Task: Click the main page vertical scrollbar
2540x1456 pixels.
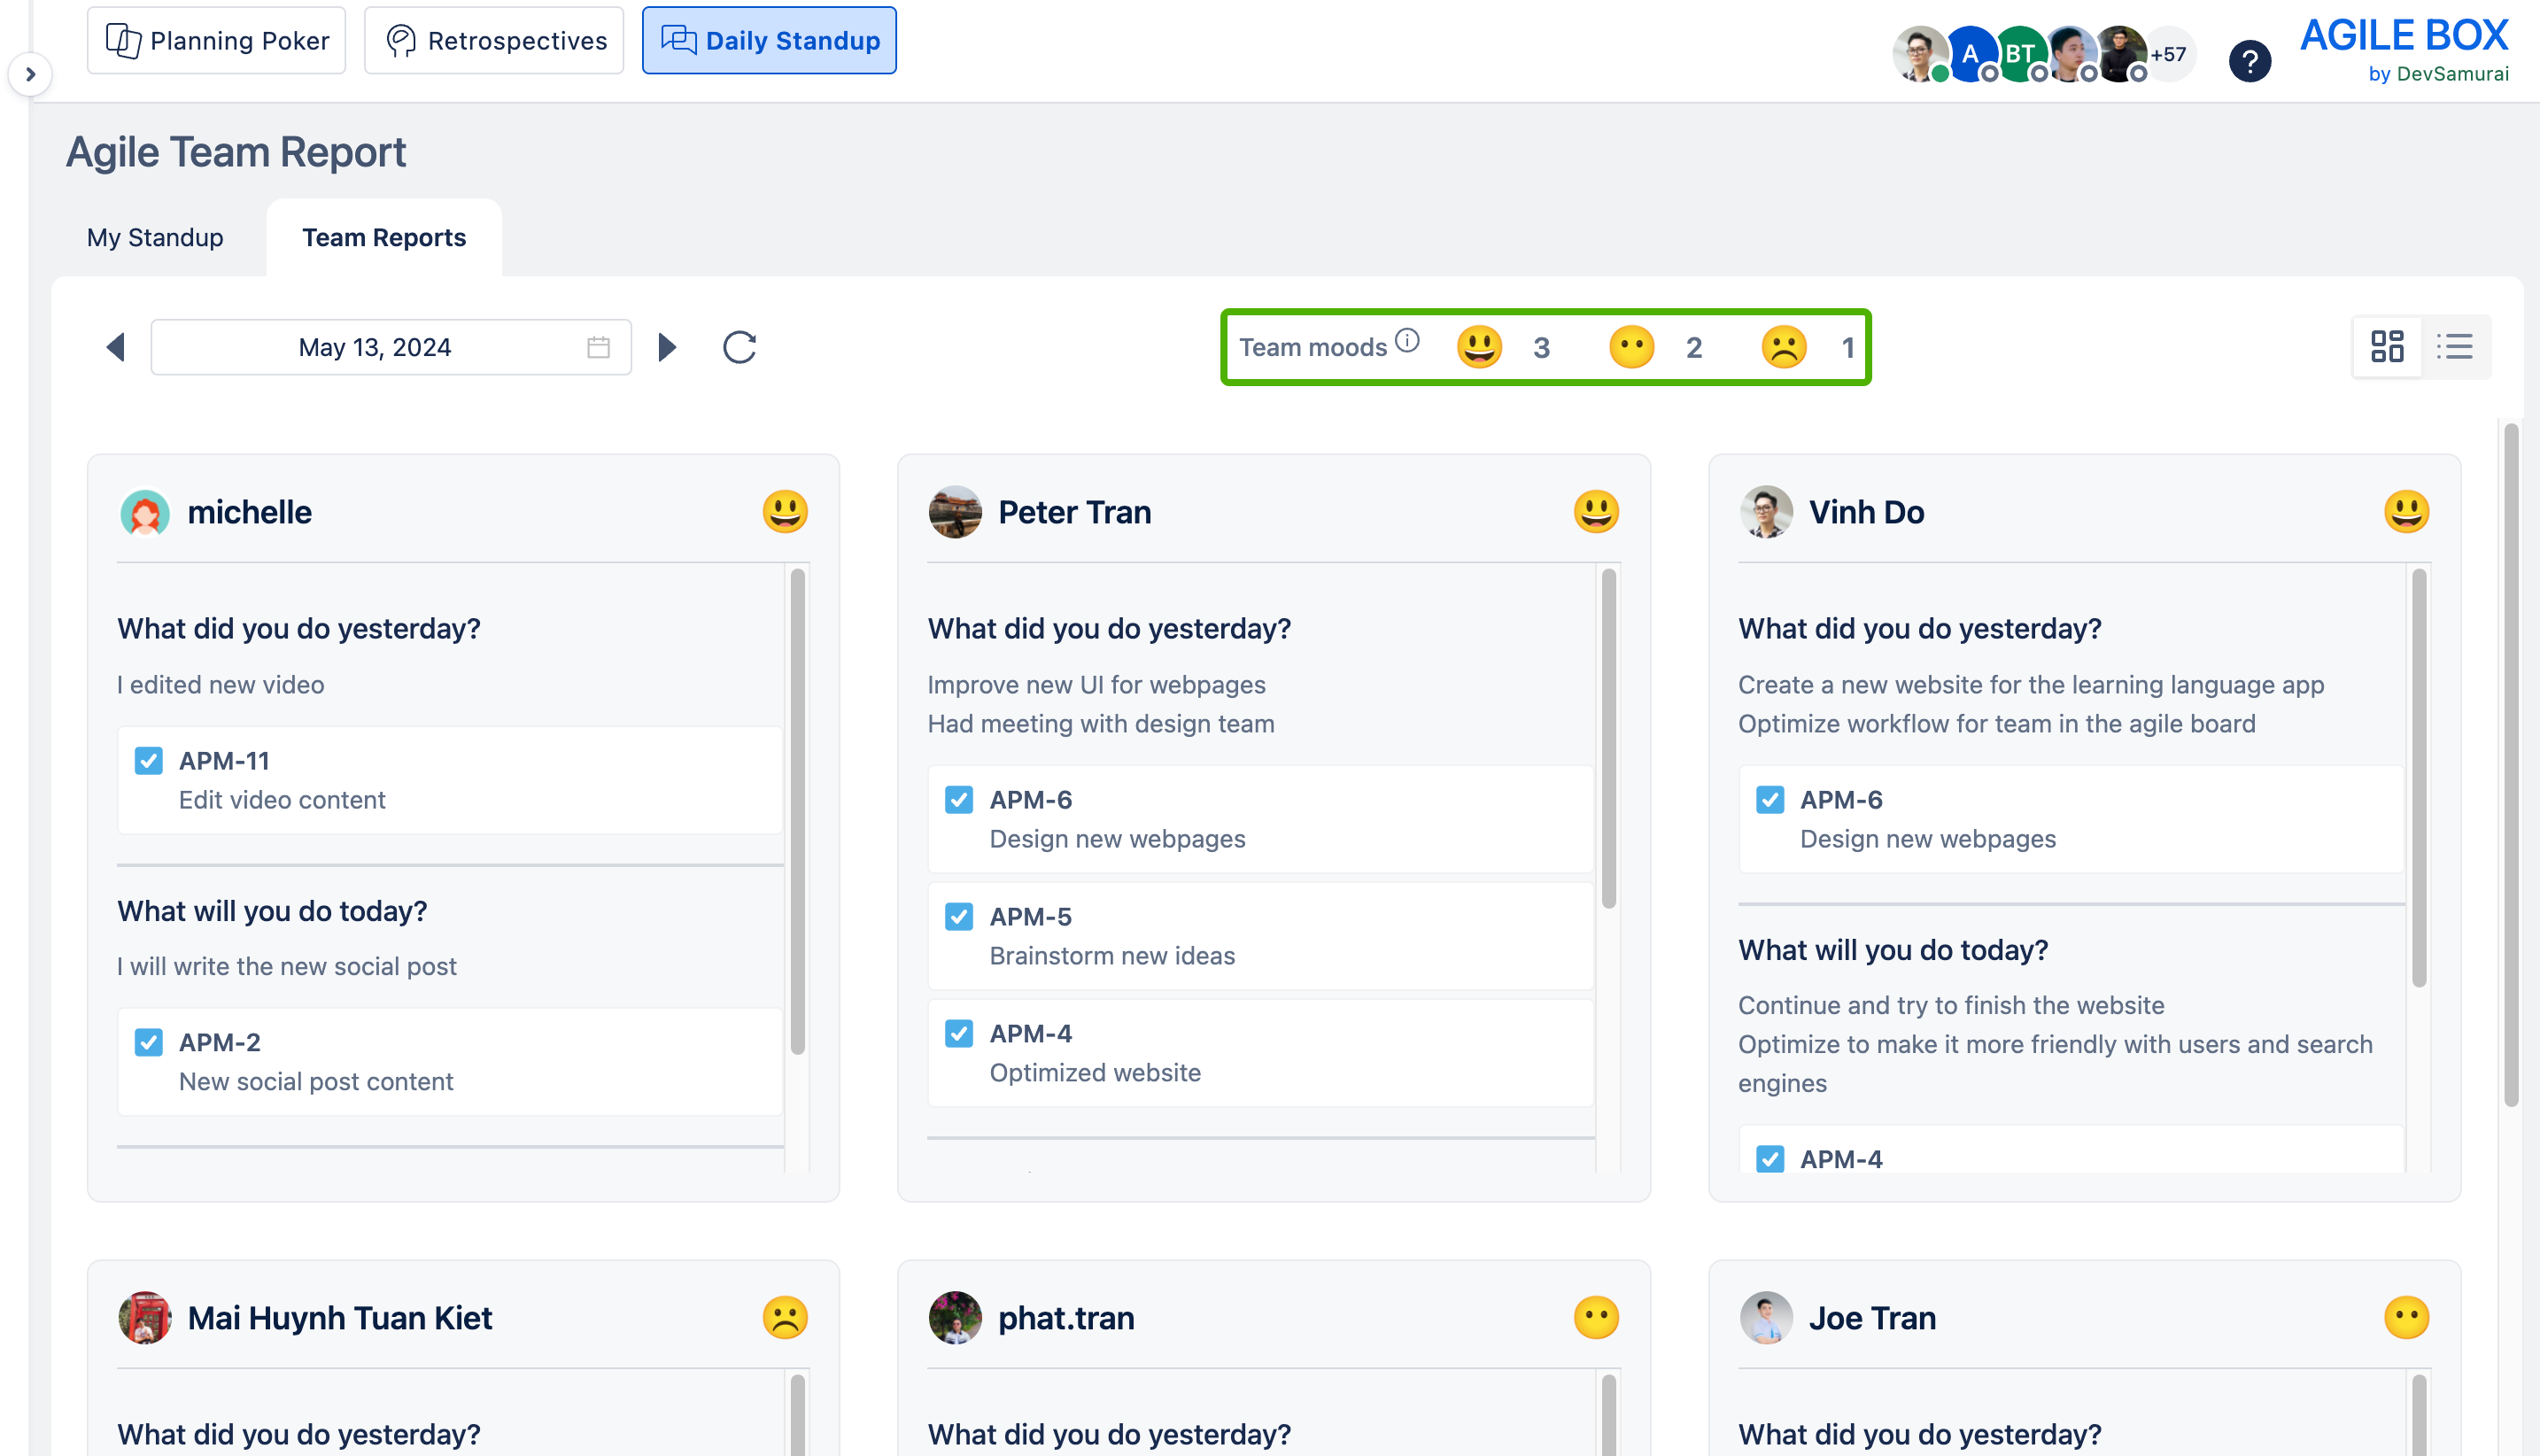Action: pyautogui.click(x=2511, y=765)
